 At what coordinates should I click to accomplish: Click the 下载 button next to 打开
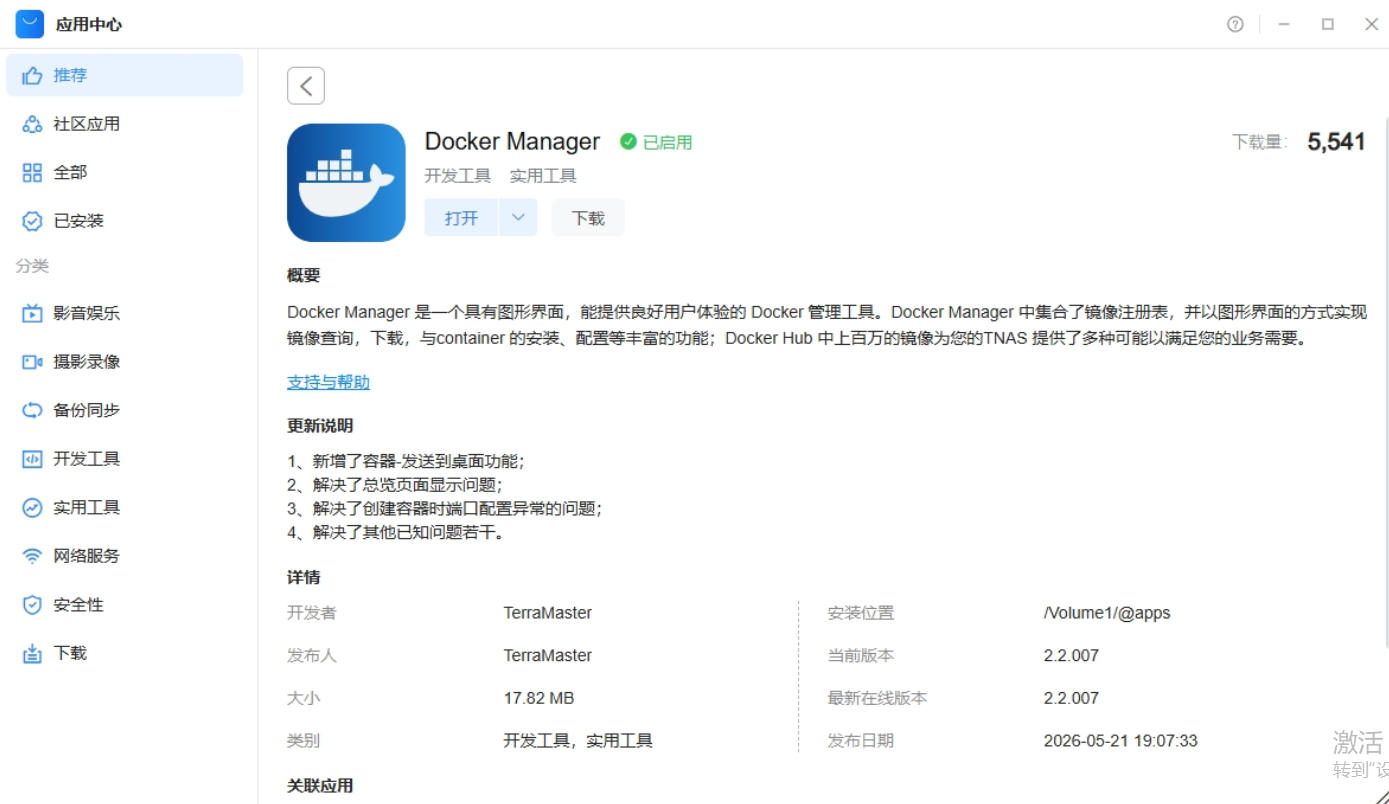pos(588,217)
